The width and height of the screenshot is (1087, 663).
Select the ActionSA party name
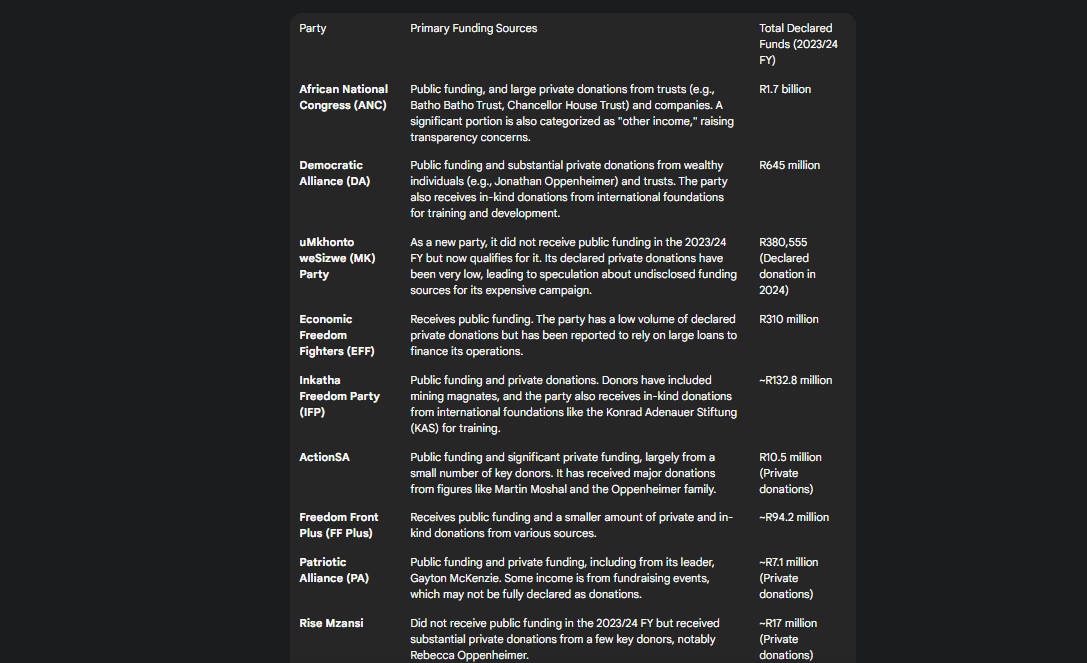tap(324, 458)
